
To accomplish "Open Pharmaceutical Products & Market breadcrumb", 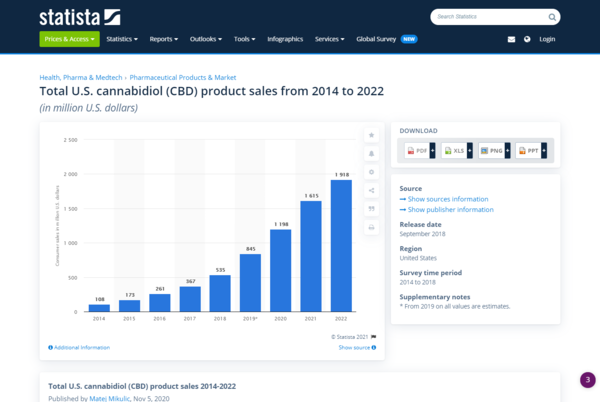I will click(x=183, y=78).
